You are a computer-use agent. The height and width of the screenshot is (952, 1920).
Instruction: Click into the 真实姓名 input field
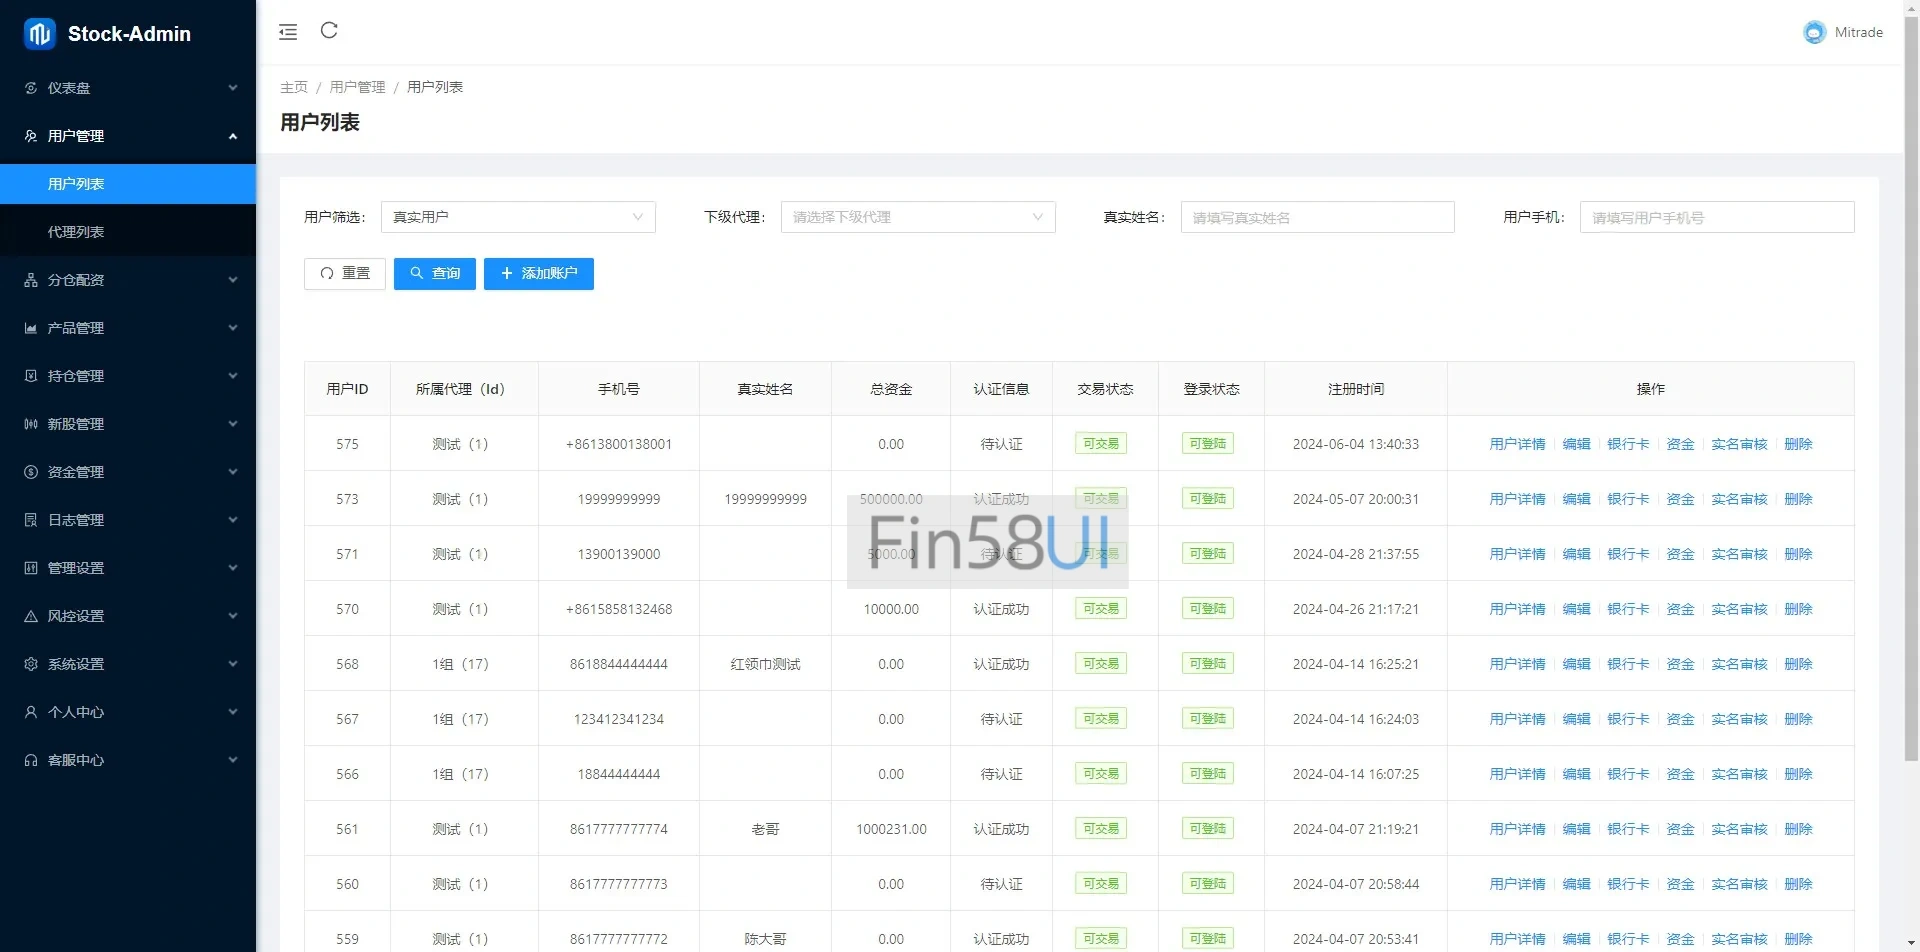[x=1317, y=217]
